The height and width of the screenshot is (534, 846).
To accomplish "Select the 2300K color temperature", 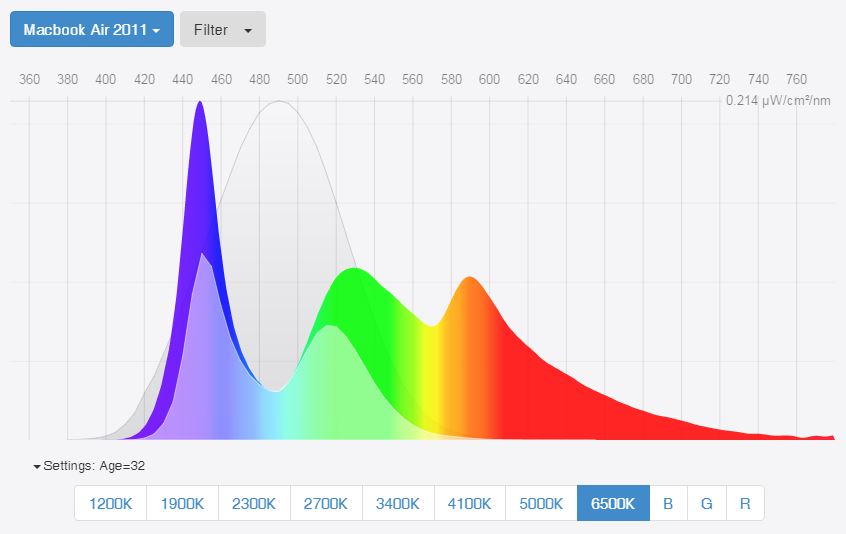I will pos(254,503).
